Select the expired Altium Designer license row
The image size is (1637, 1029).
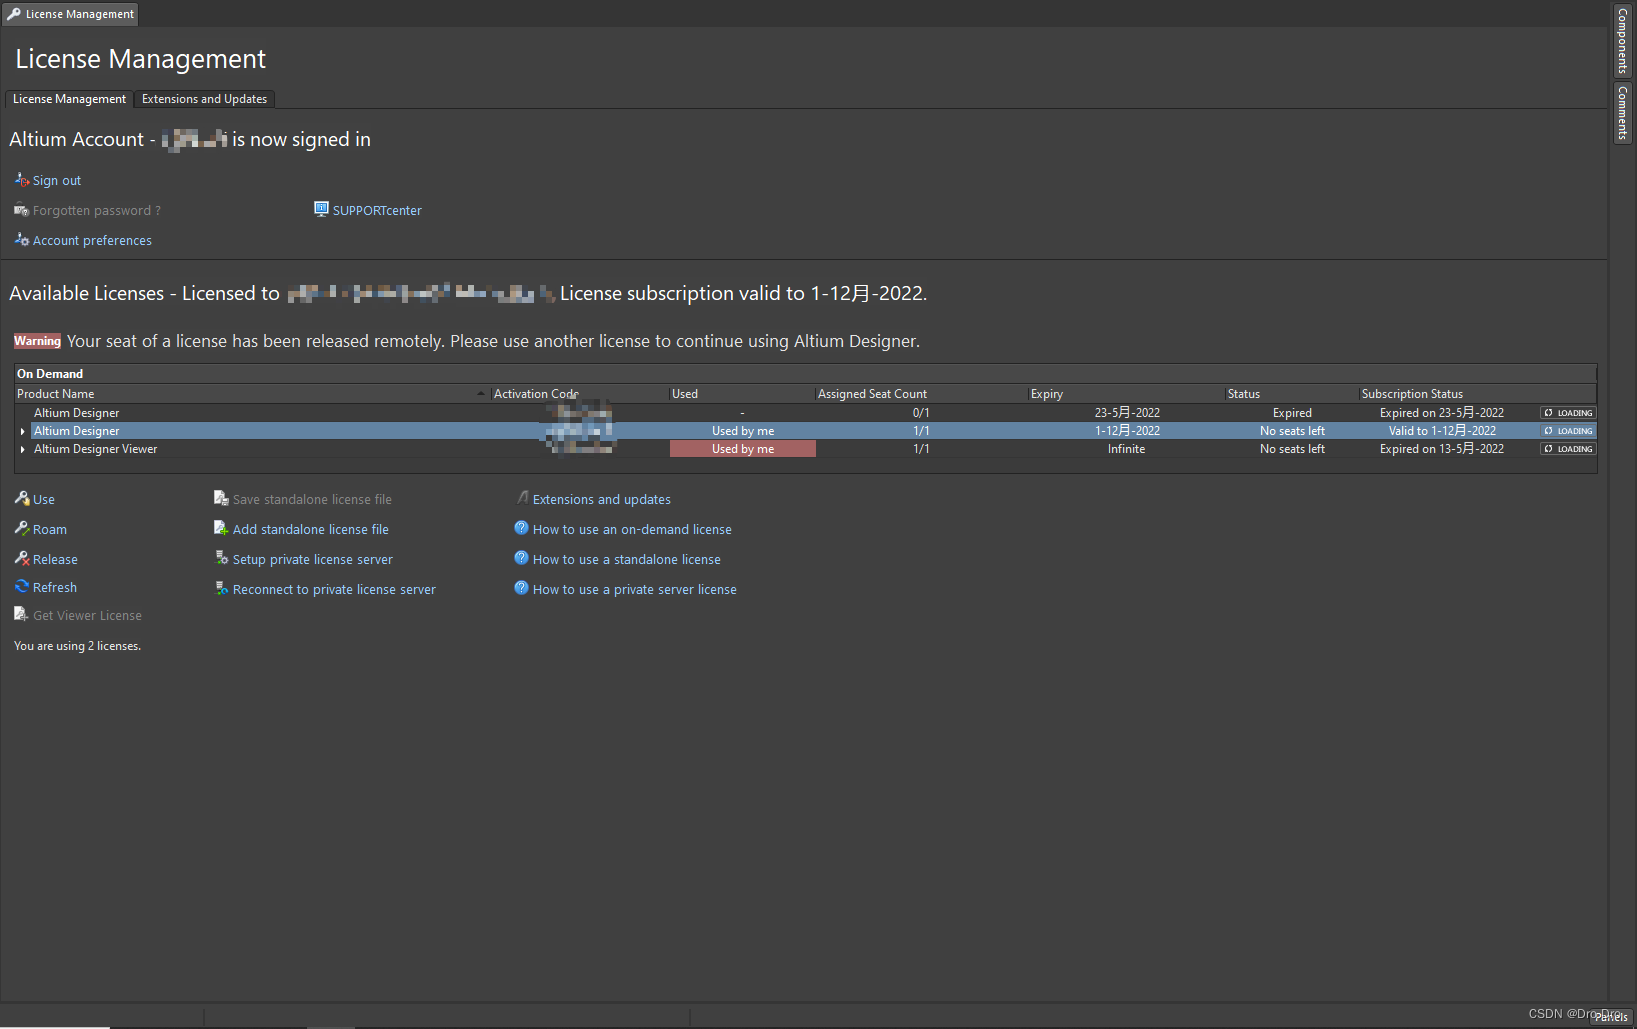[x=77, y=413]
